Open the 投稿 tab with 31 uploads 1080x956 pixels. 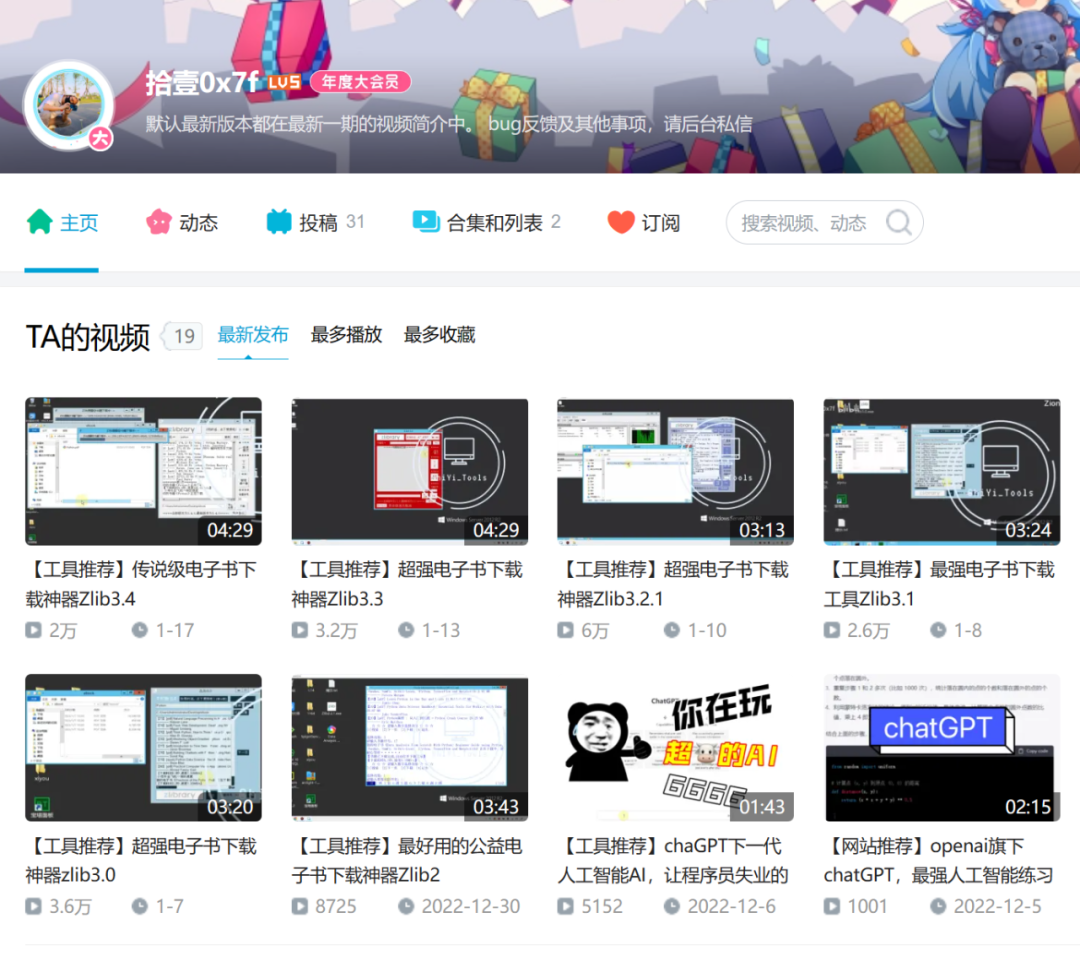click(x=315, y=222)
